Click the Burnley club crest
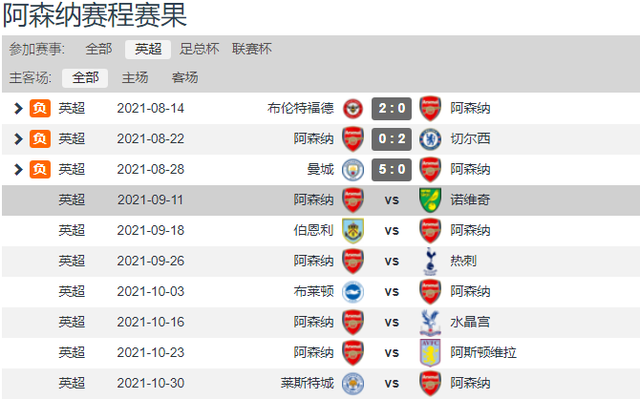 coord(353,231)
